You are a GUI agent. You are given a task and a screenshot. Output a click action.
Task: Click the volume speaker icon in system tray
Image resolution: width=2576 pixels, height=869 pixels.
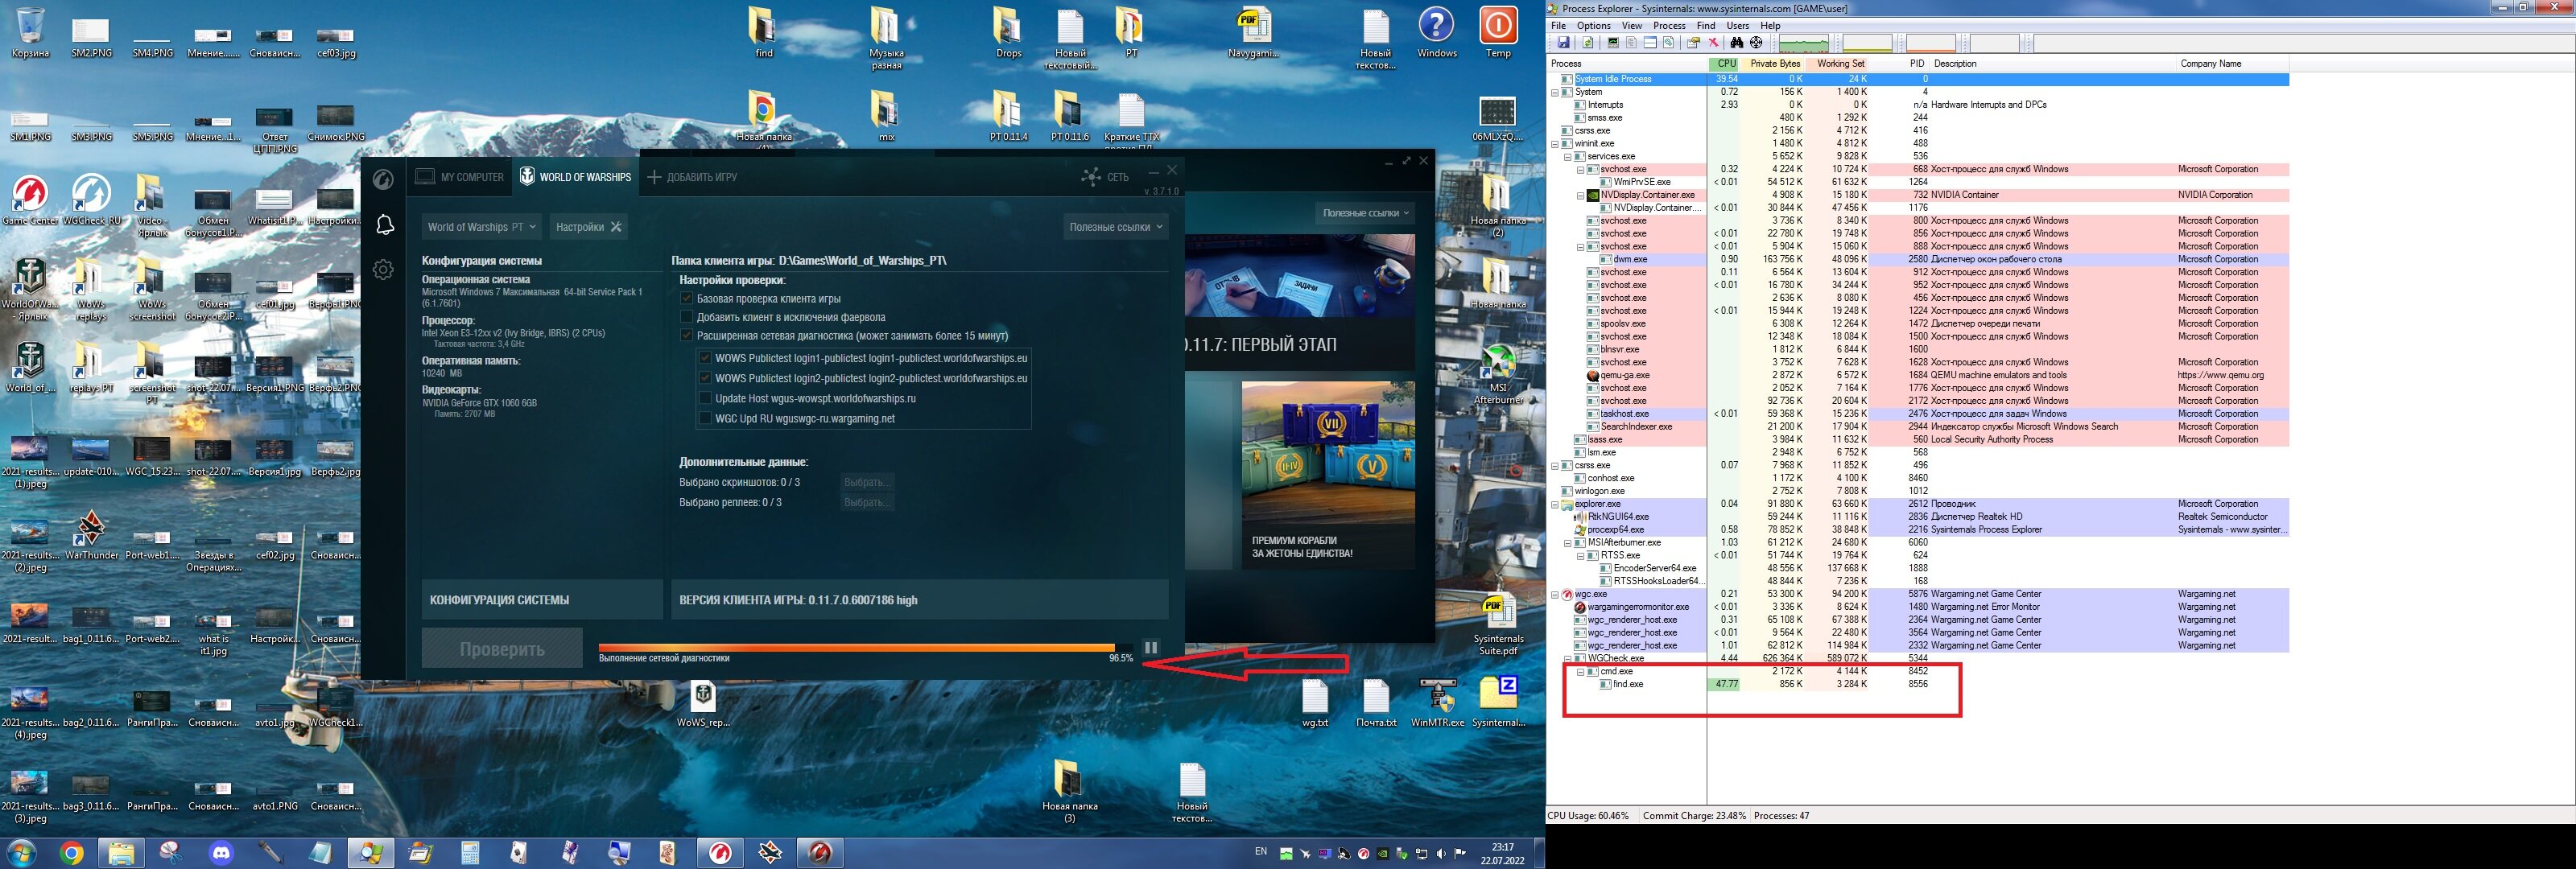pyautogui.click(x=1441, y=854)
